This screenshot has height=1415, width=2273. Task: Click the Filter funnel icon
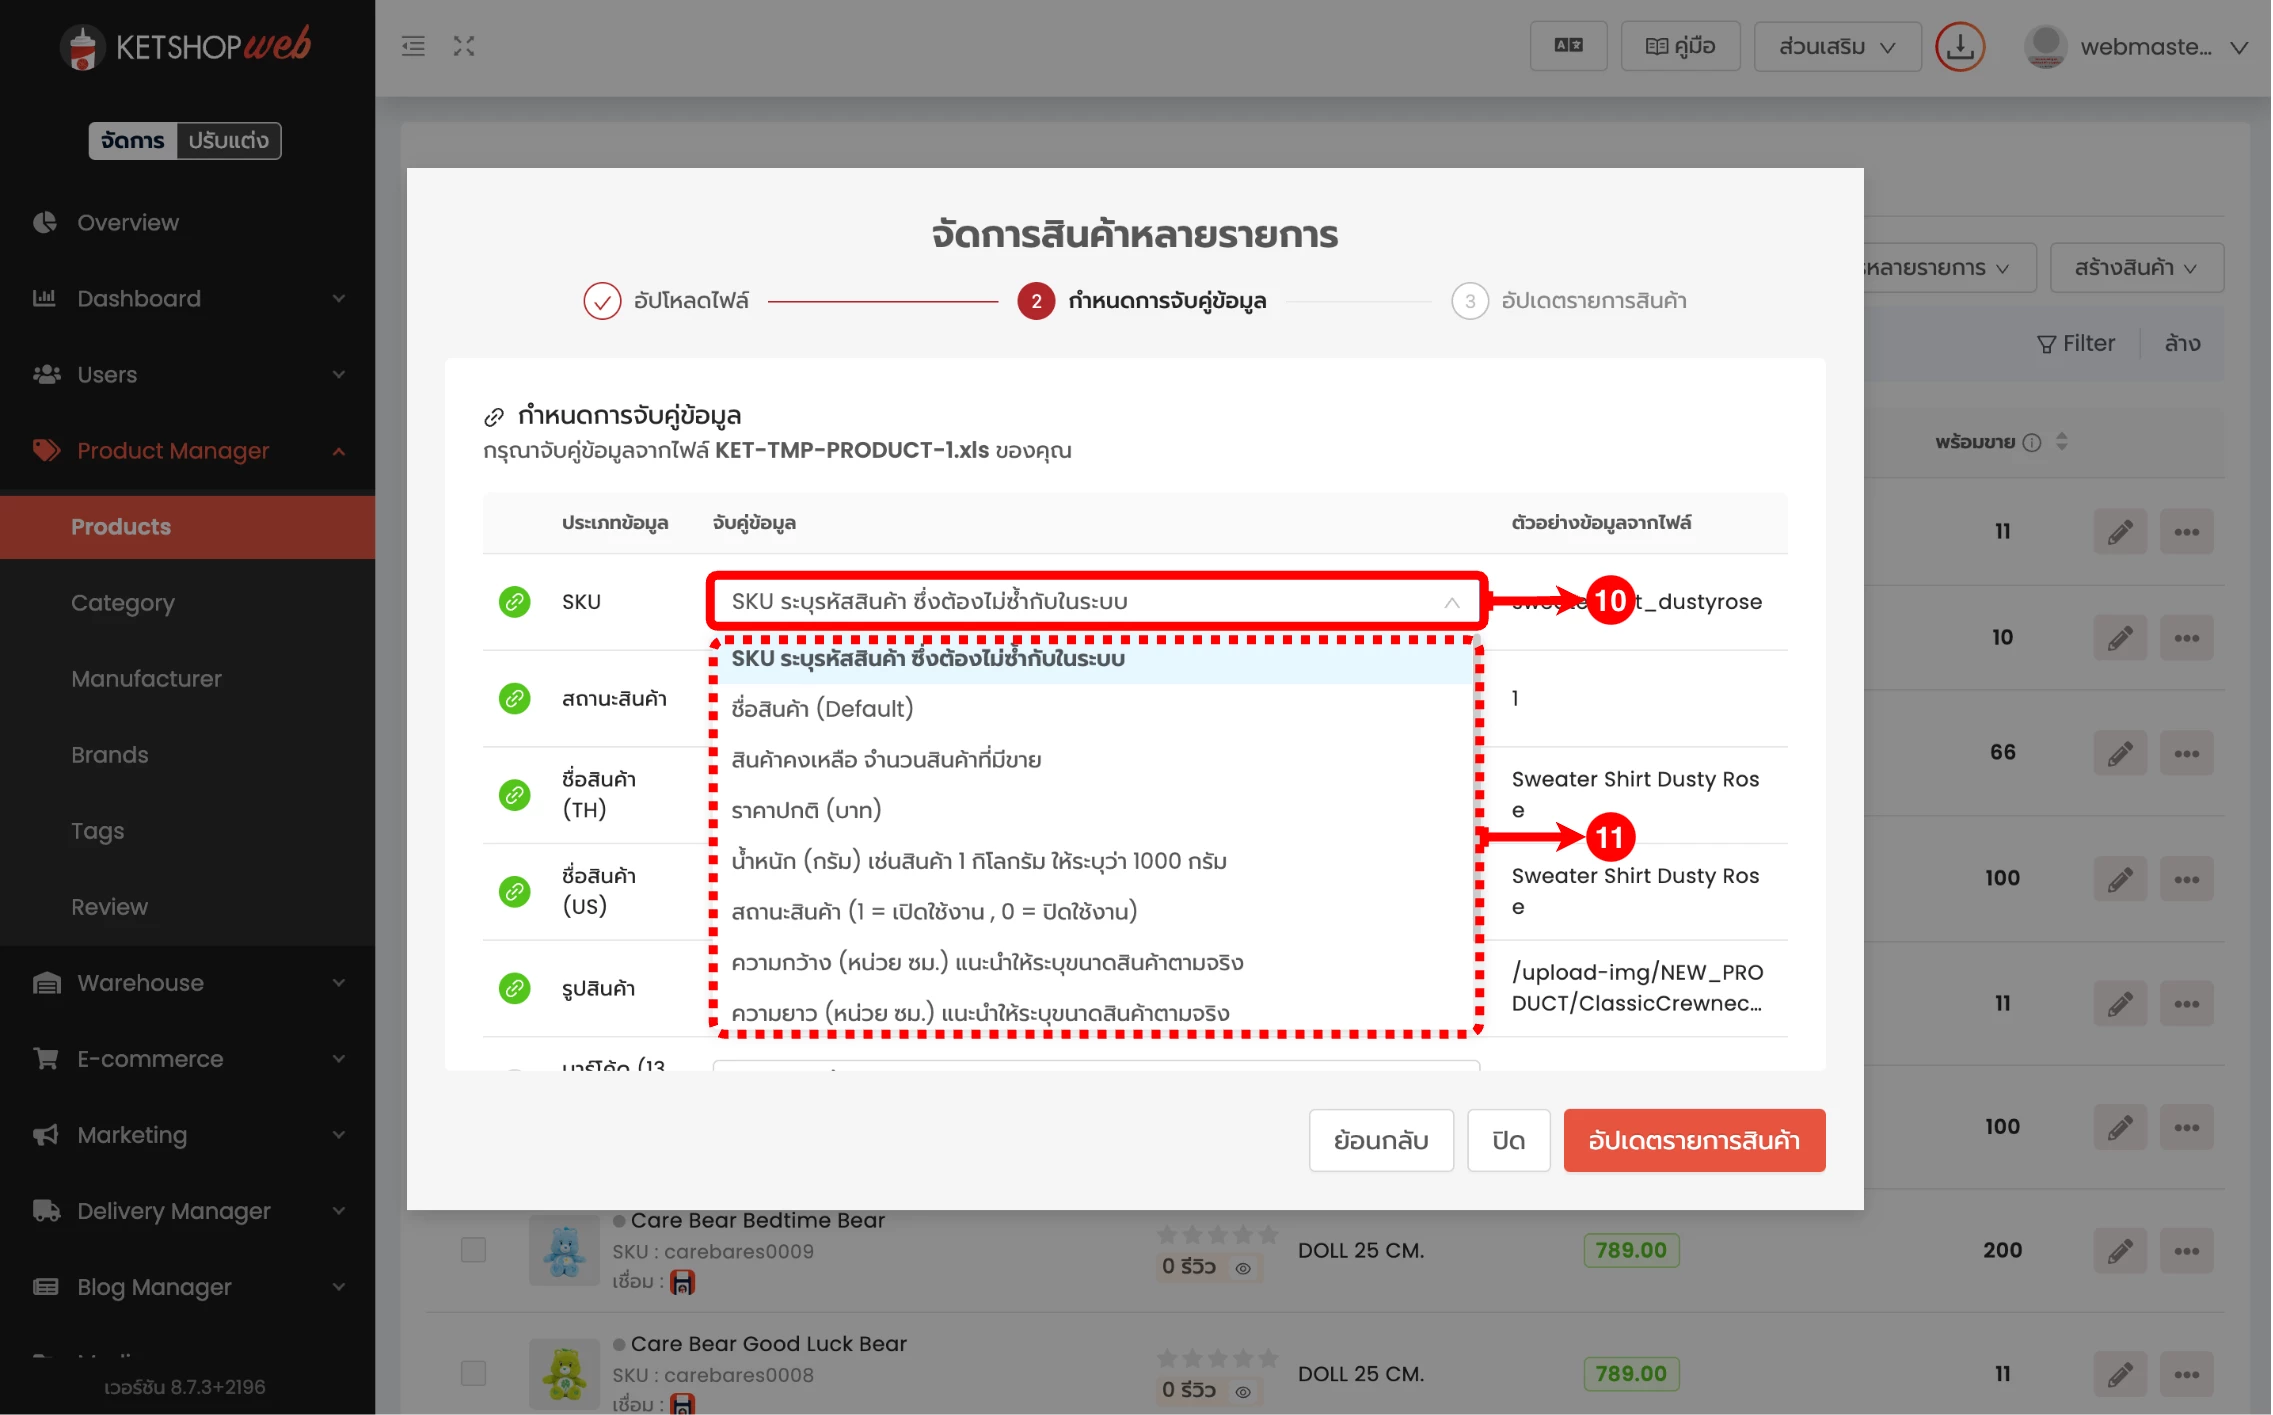2046,344
